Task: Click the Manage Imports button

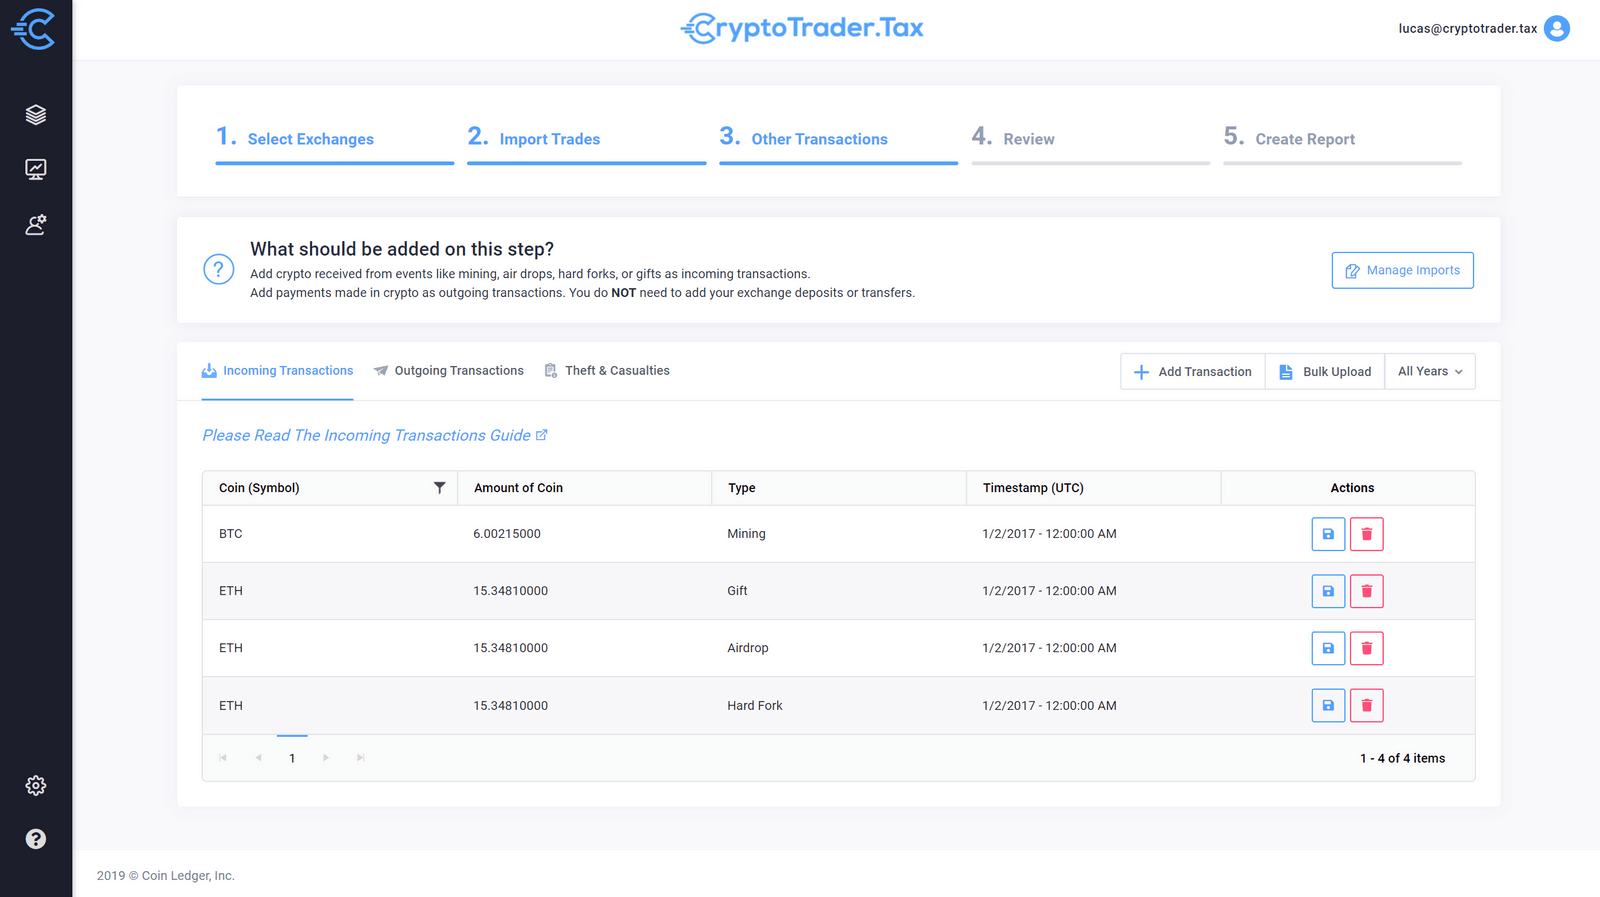Action: click(x=1402, y=270)
